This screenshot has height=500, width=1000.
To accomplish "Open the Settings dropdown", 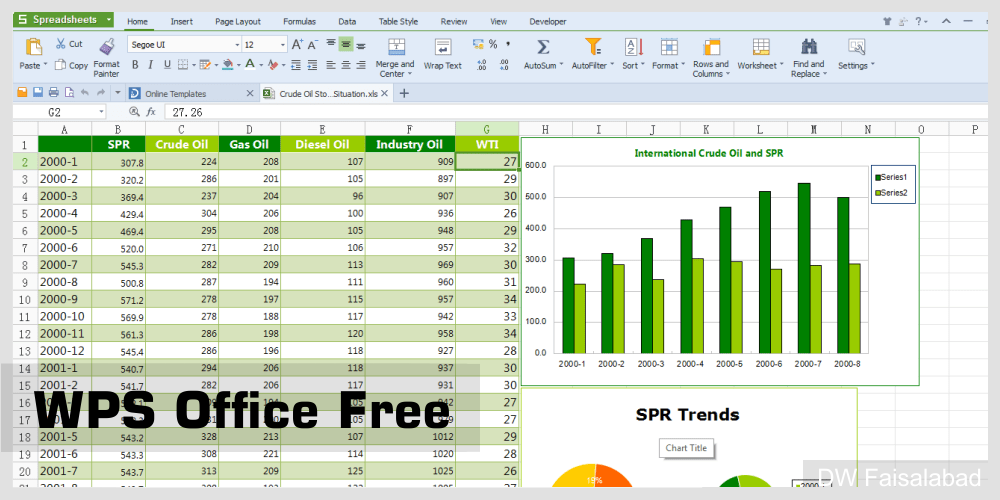I will (x=872, y=65).
